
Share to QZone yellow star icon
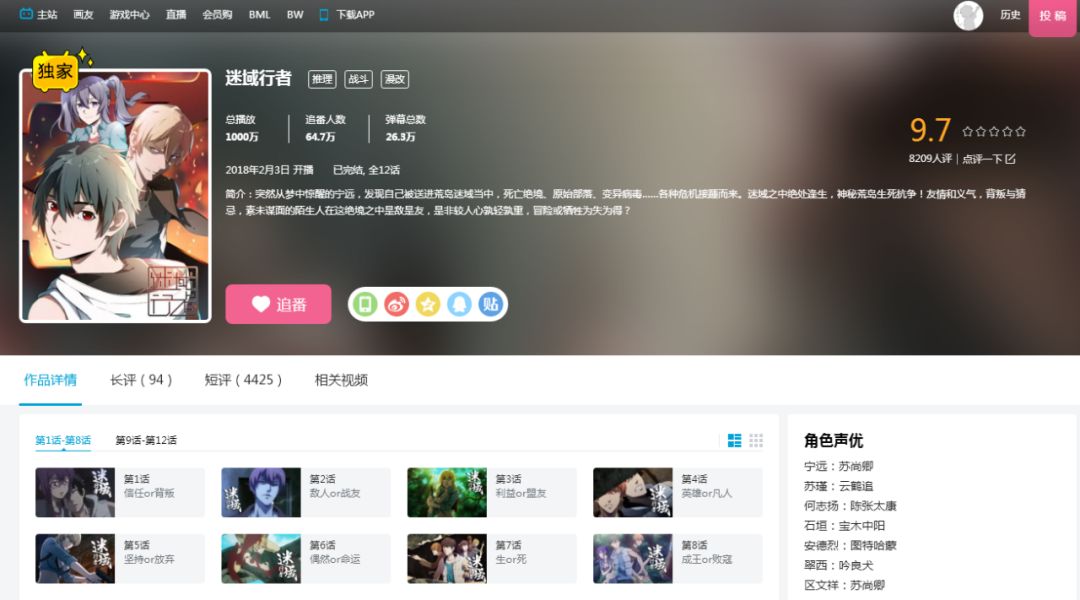(x=428, y=304)
